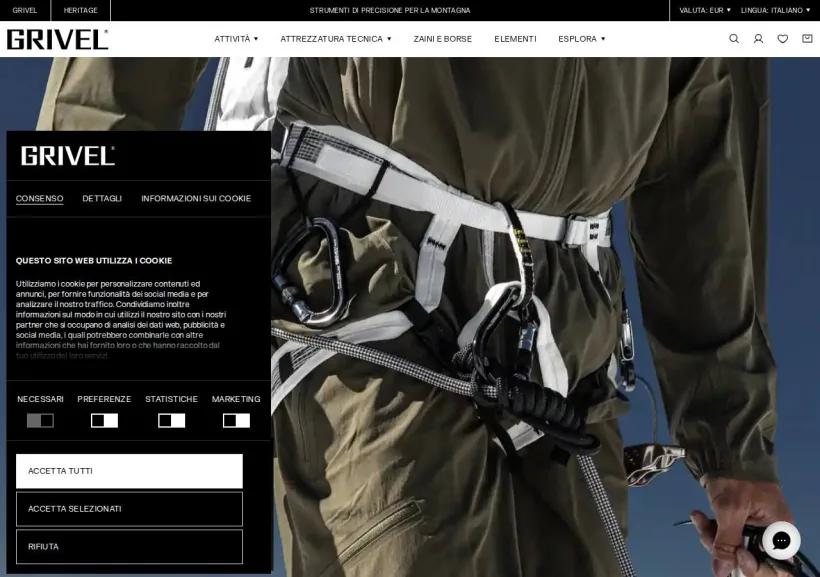Viewport: 820px width, 577px height.
Task: Open the search icon in header
Action: [734, 39]
